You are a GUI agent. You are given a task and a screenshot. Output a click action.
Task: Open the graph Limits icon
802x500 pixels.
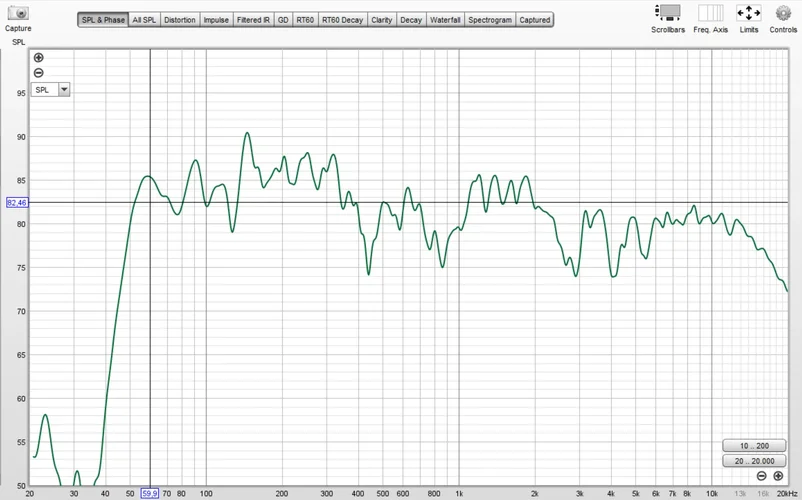[748, 13]
